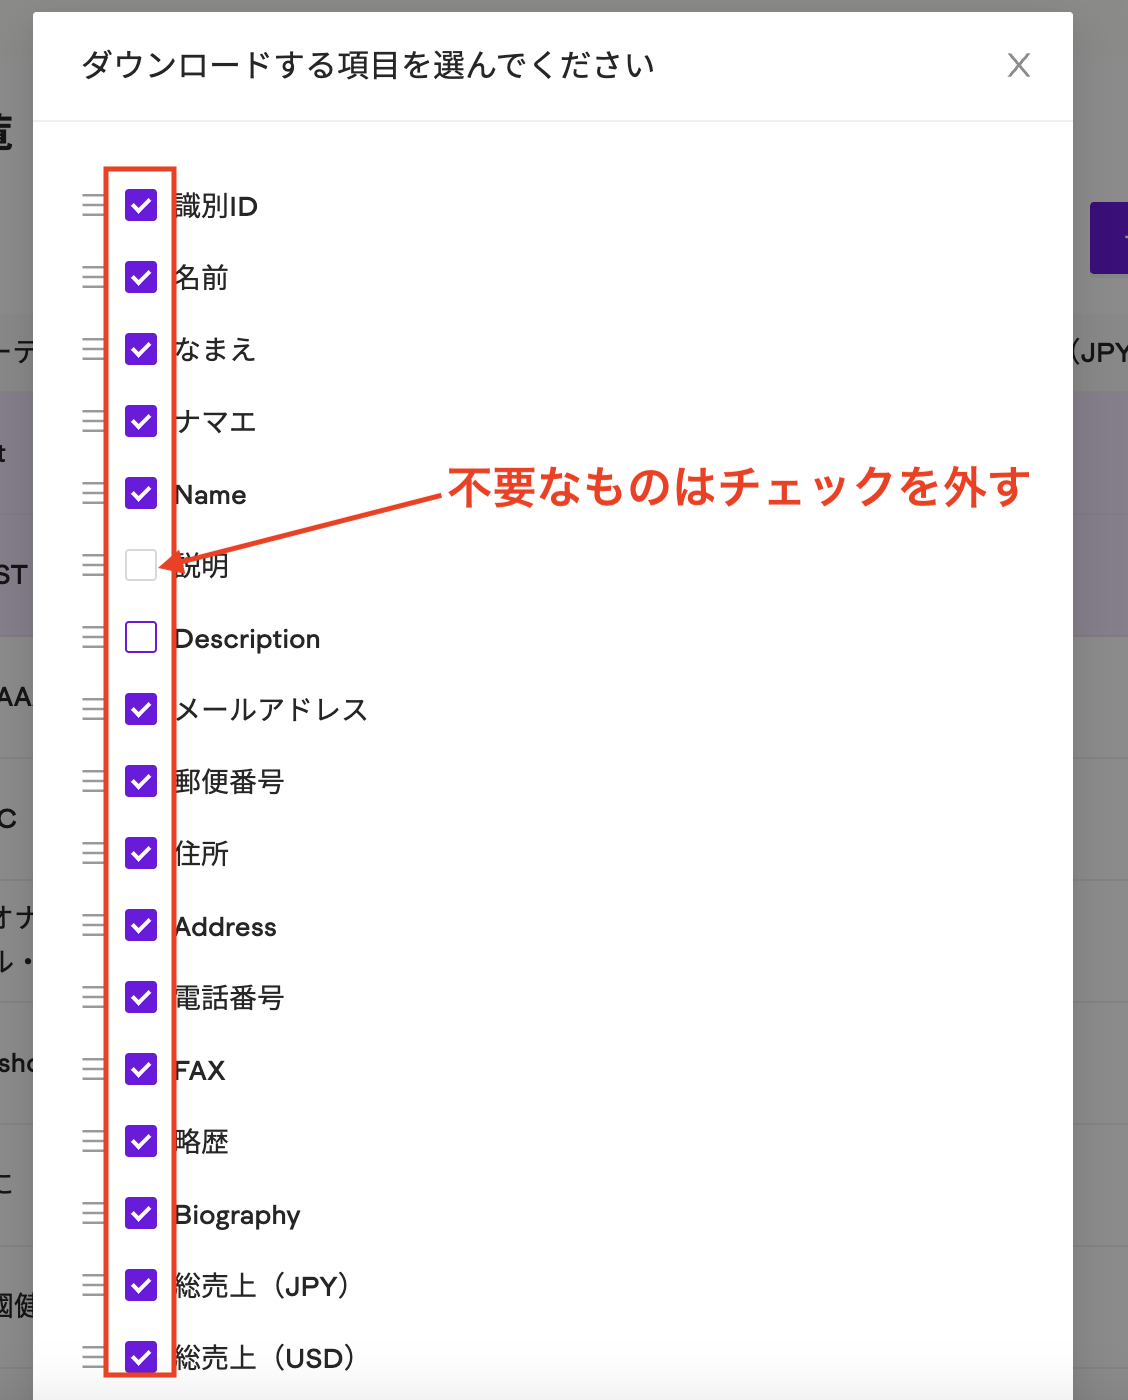Click drag handle icon beside 住所
The width and height of the screenshot is (1128, 1400).
click(93, 853)
